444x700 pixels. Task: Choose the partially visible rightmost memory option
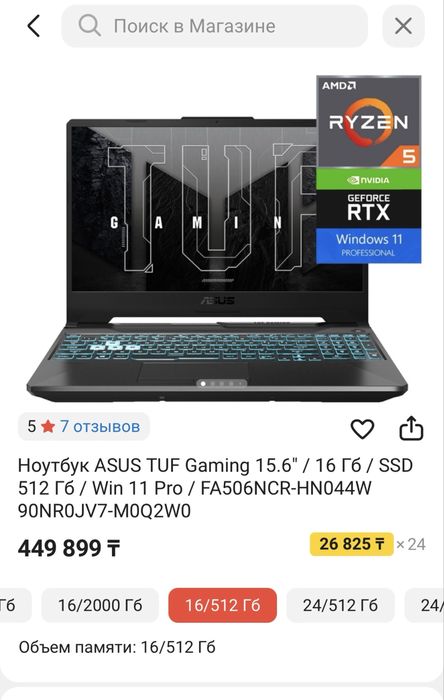point(424,605)
